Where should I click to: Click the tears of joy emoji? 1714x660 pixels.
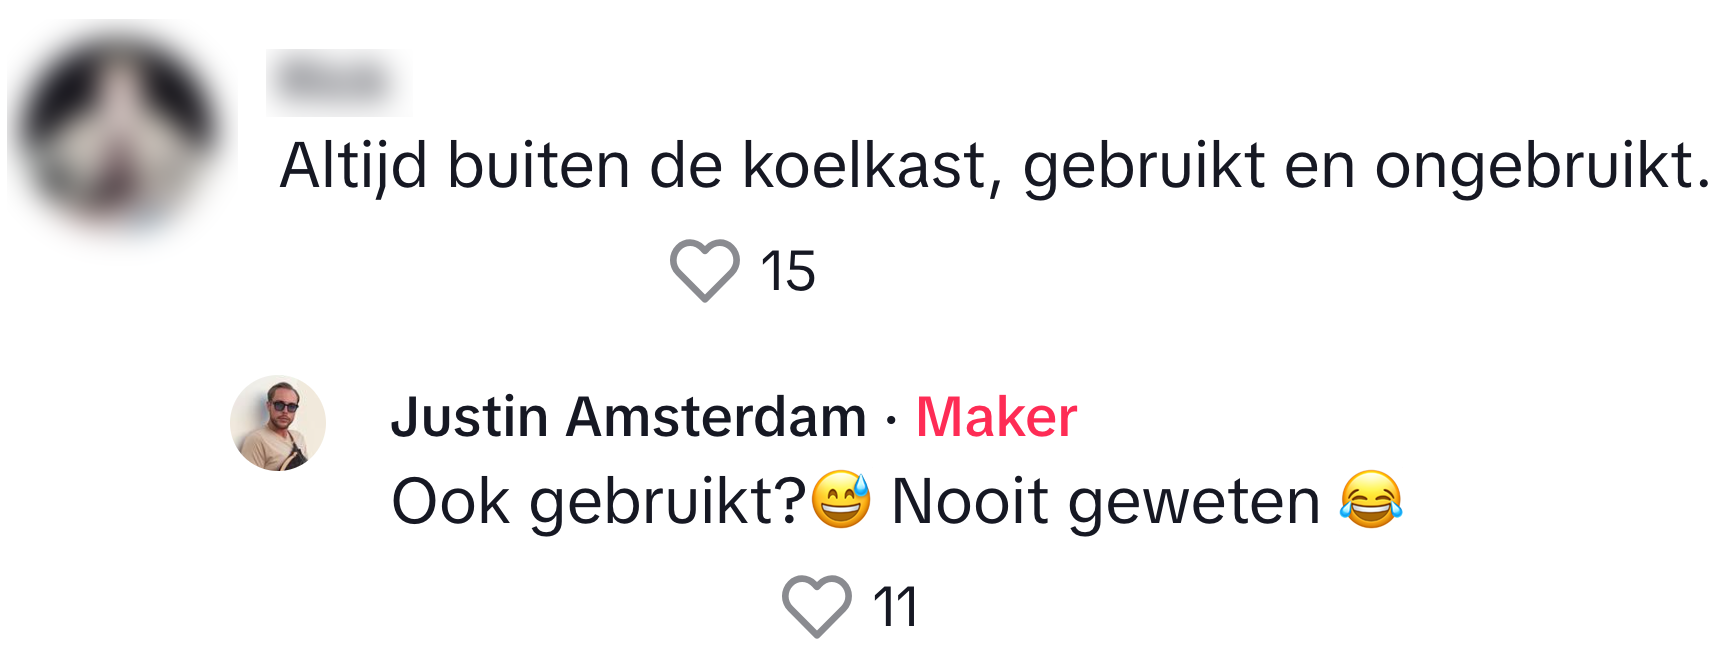click(x=1371, y=499)
